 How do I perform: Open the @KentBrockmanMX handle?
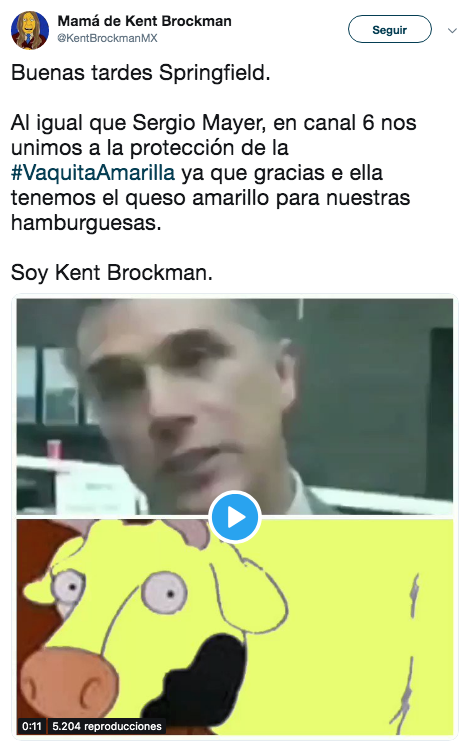[107, 38]
